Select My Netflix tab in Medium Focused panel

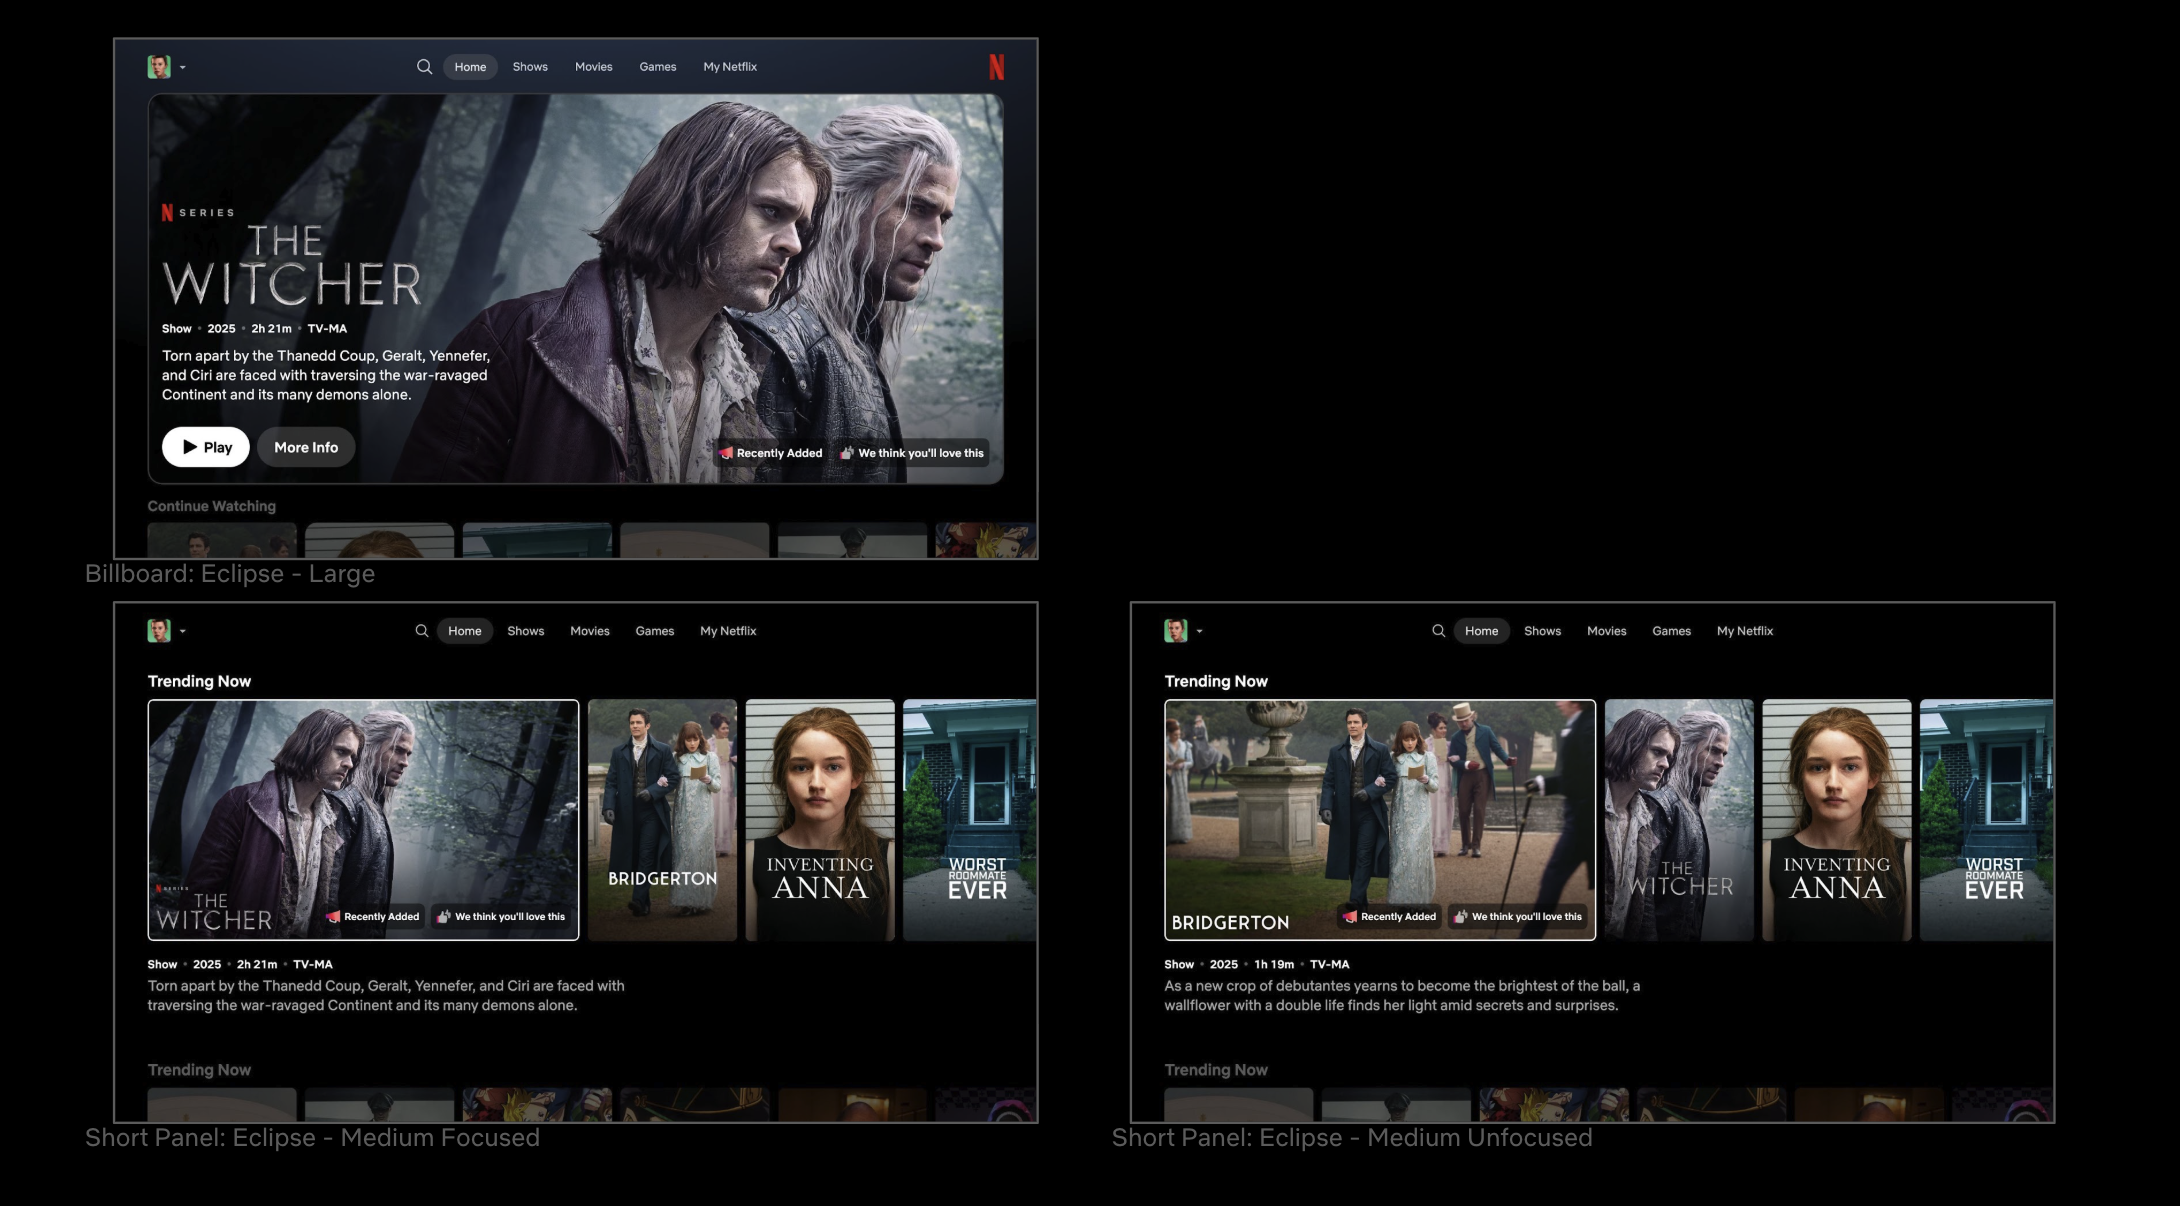728,631
